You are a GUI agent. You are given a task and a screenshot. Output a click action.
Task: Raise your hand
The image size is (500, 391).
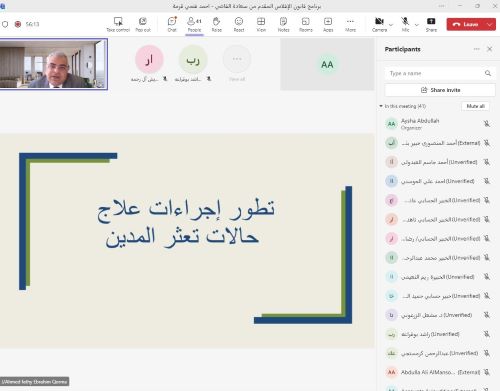point(217,24)
